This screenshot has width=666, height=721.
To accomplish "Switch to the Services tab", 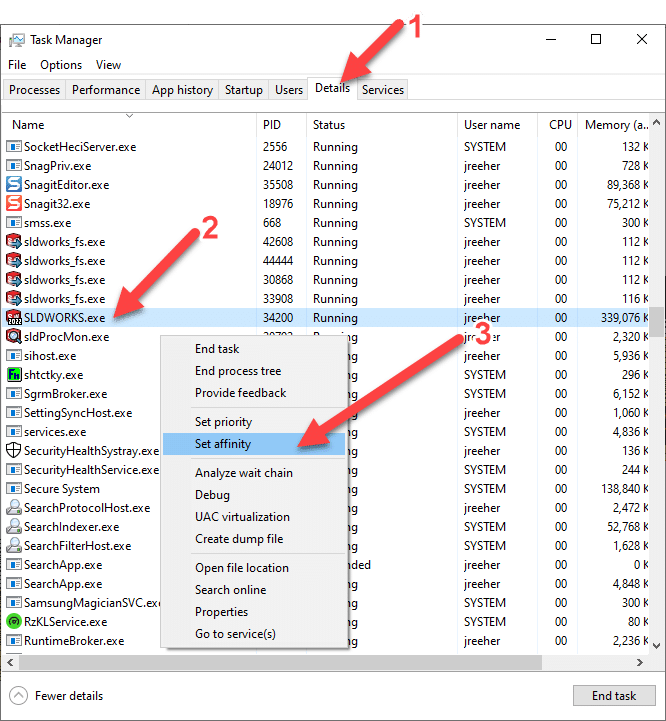I will click(x=383, y=90).
